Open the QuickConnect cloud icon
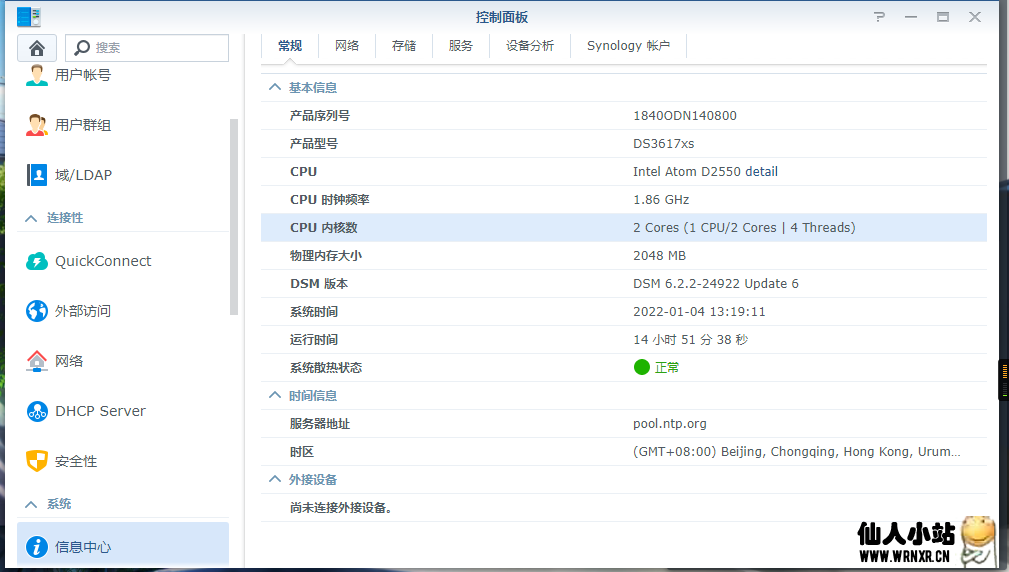Viewport: 1009px width, 572px height. point(37,261)
